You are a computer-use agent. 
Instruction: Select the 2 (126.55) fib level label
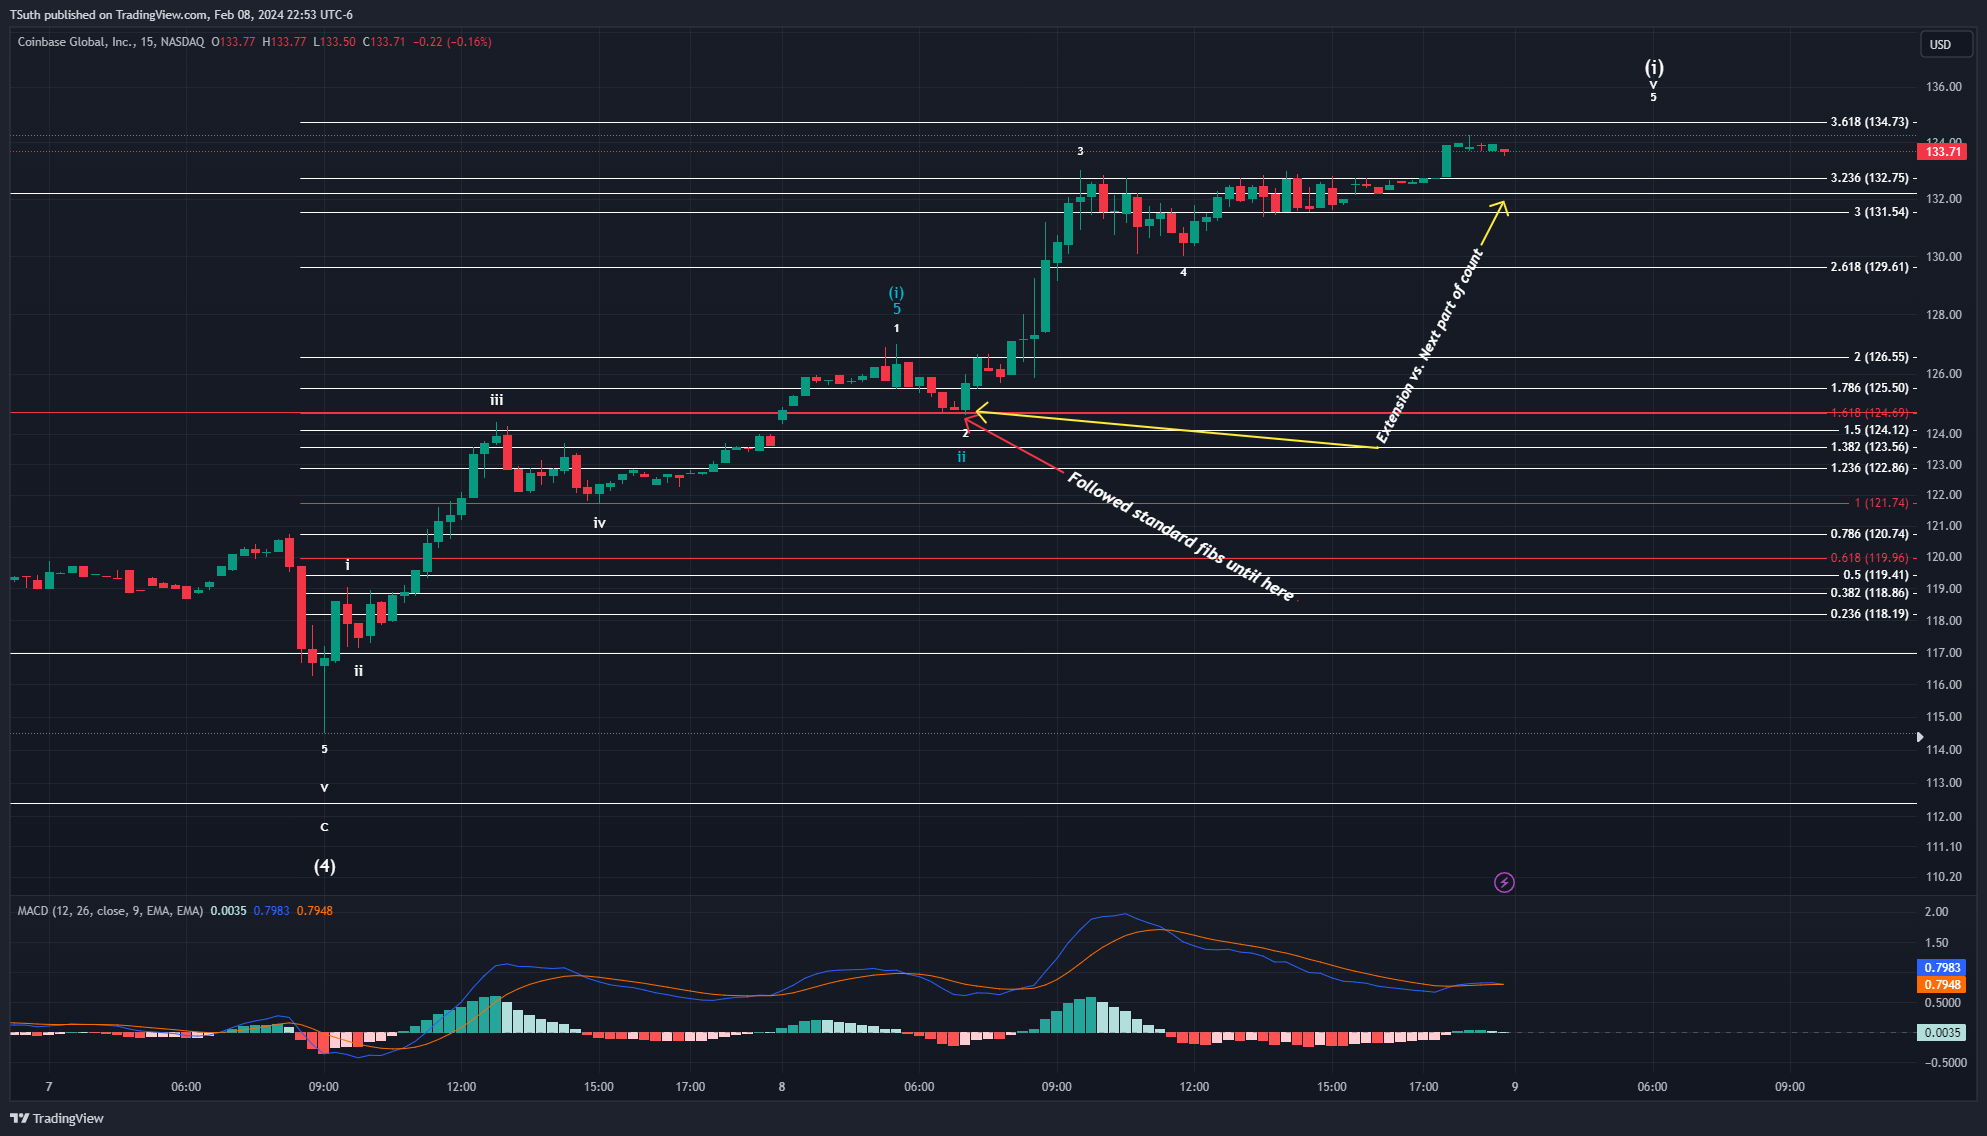coord(1881,357)
